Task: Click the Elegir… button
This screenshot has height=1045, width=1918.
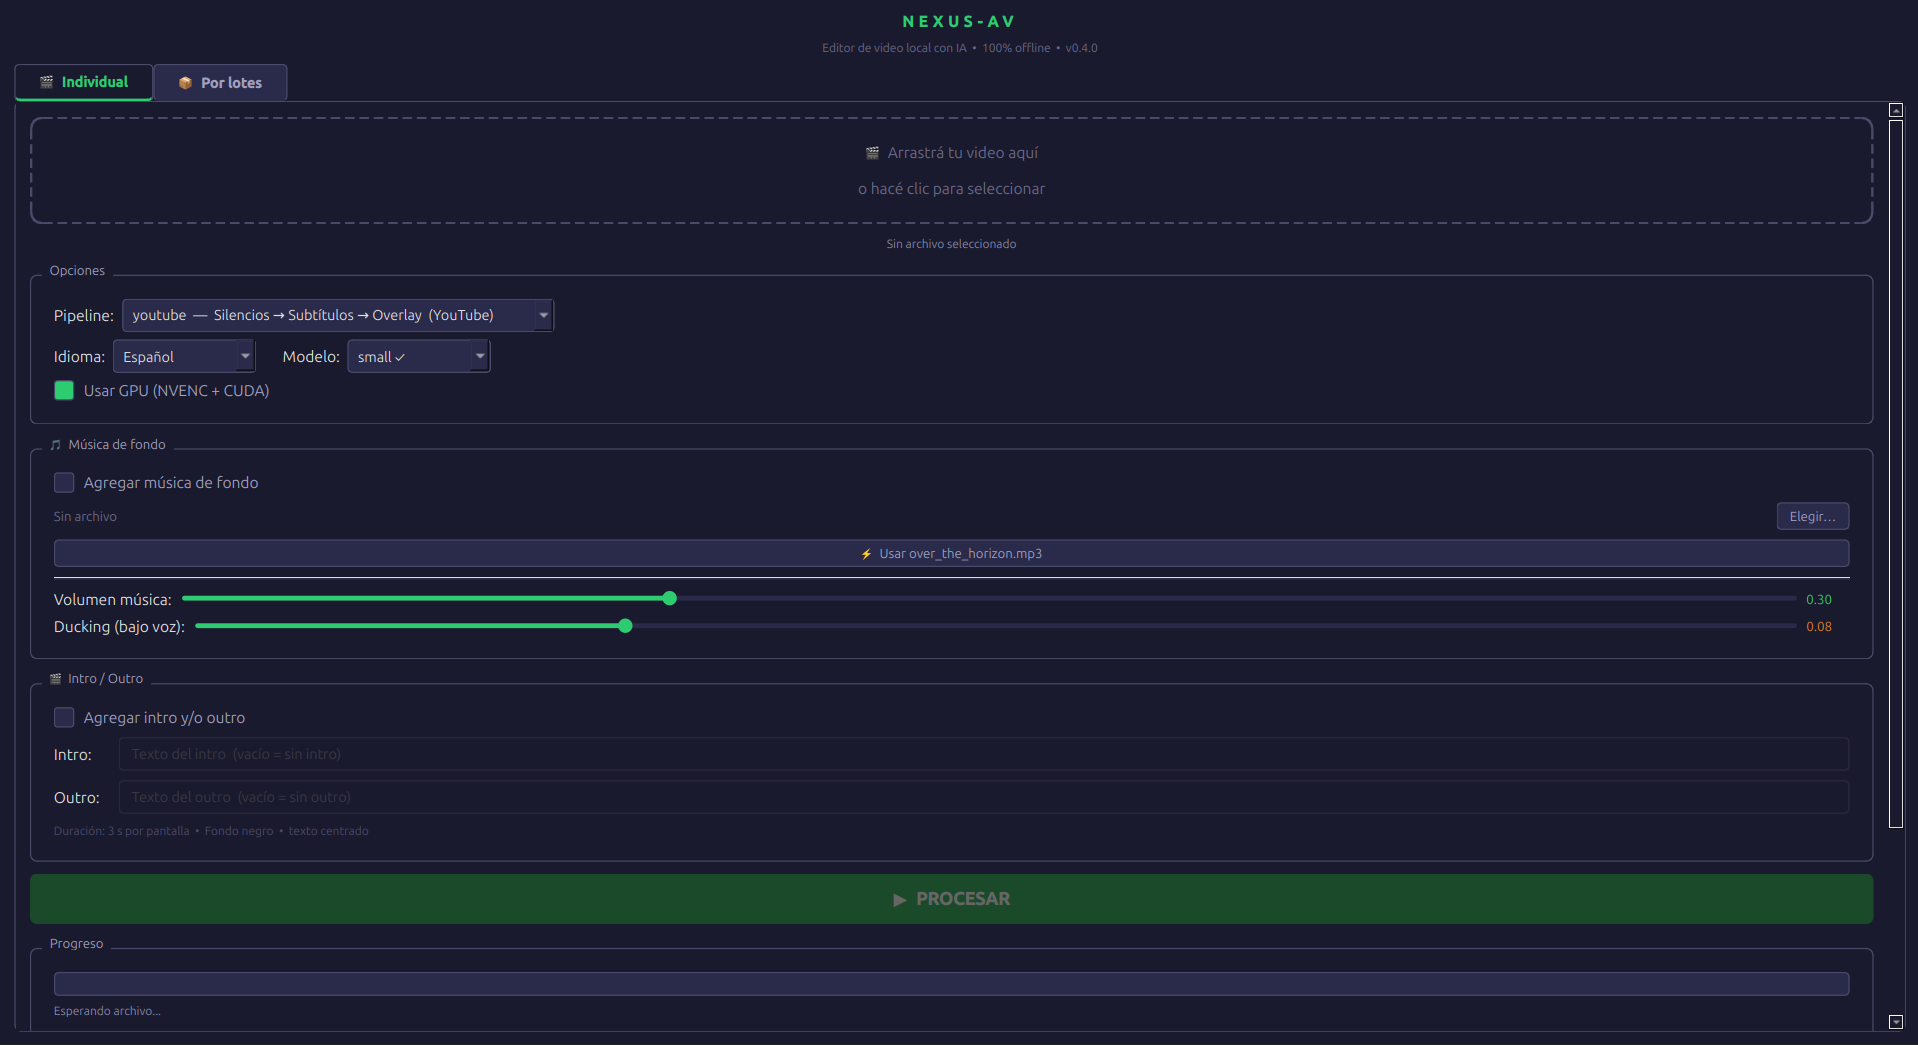Action: (1812, 517)
